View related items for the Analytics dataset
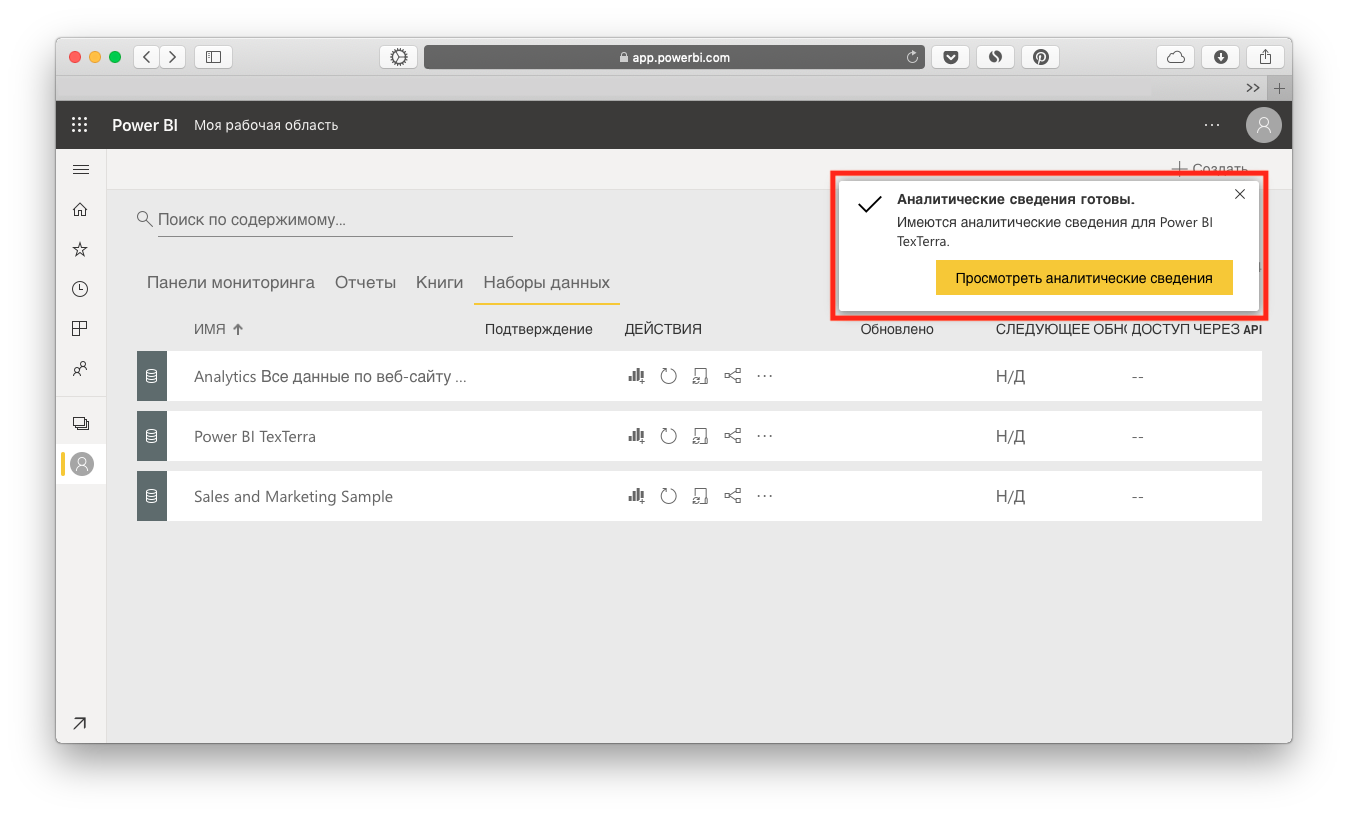 point(733,376)
